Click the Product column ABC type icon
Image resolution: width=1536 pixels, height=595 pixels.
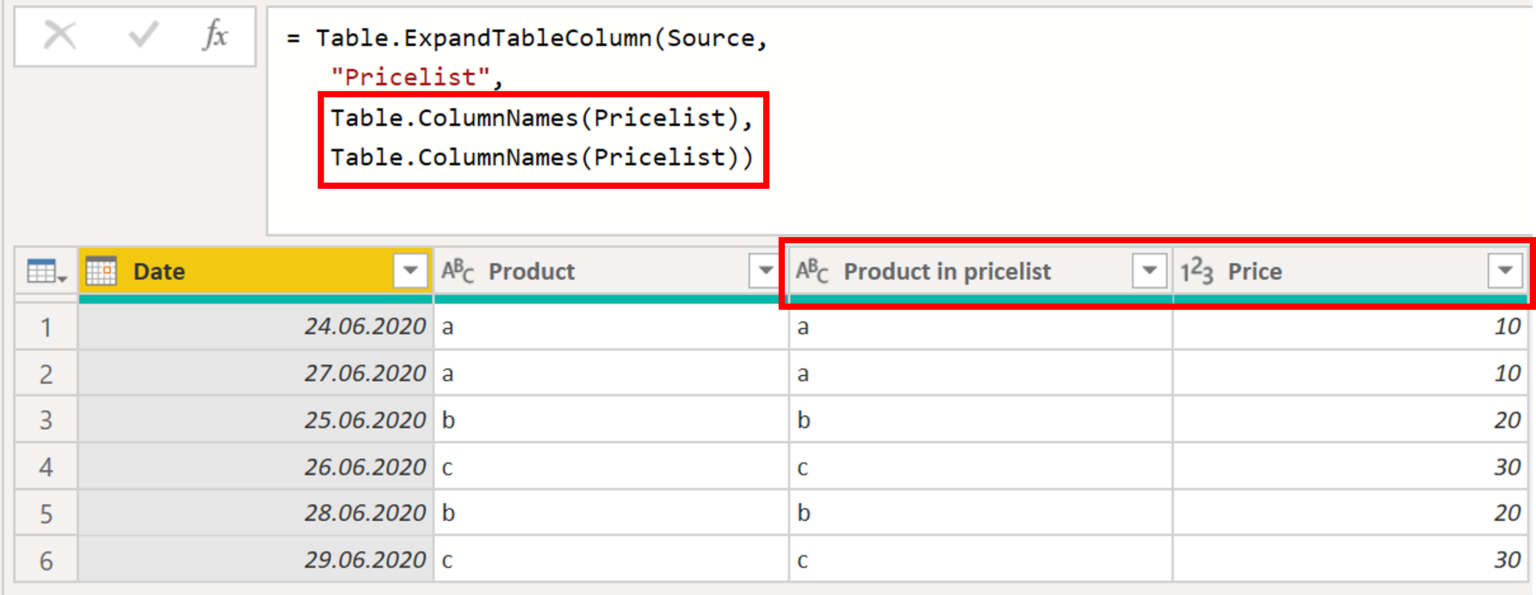pyautogui.click(x=458, y=271)
